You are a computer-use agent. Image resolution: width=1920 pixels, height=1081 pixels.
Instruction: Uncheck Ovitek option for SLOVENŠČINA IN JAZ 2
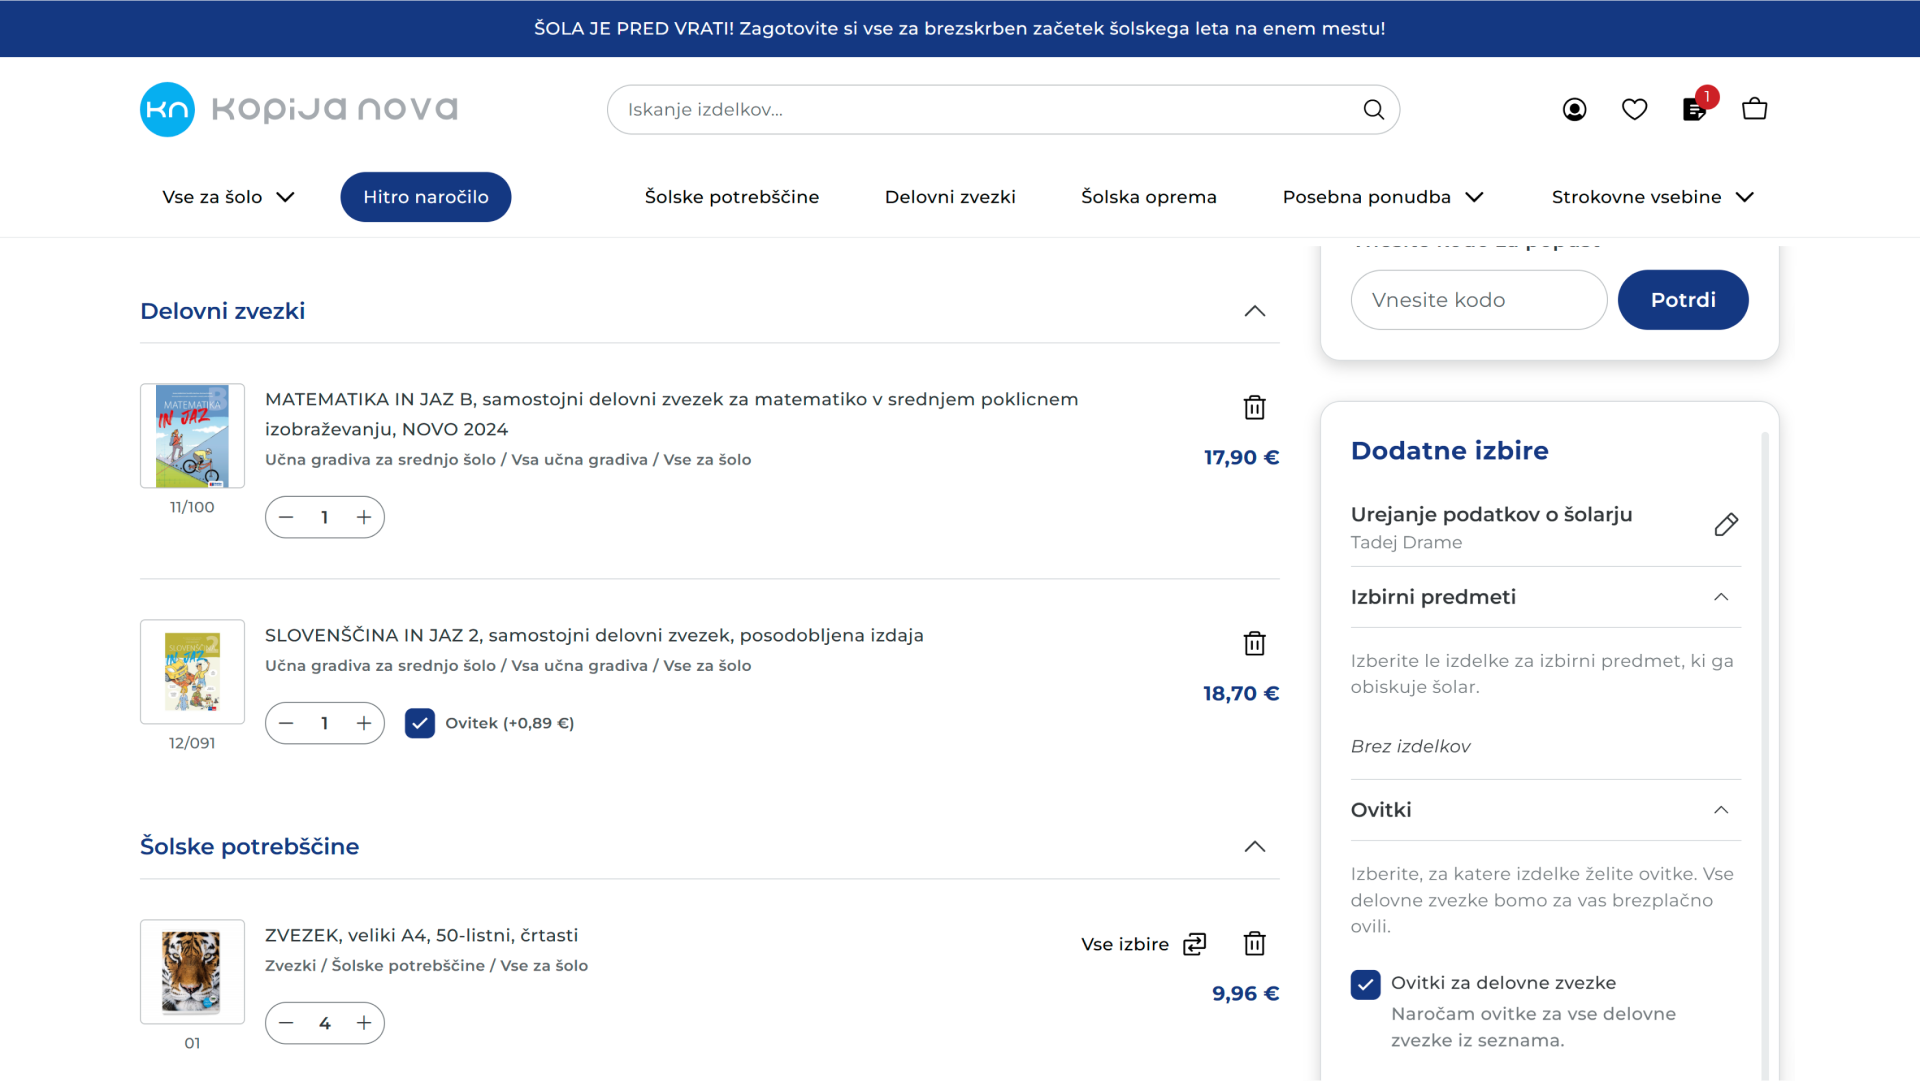click(420, 723)
